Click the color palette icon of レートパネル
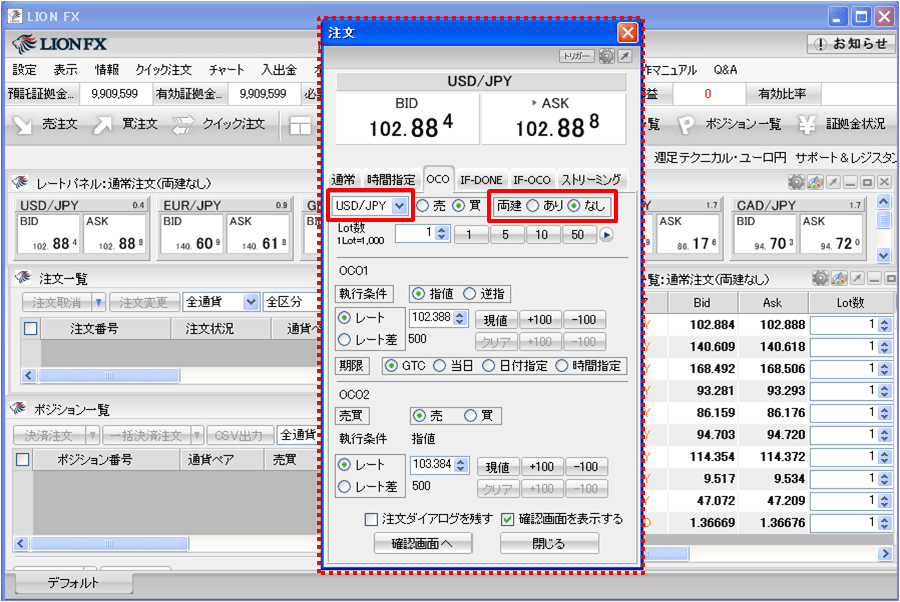This screenshot has height=602, width=900. point(815,182)
